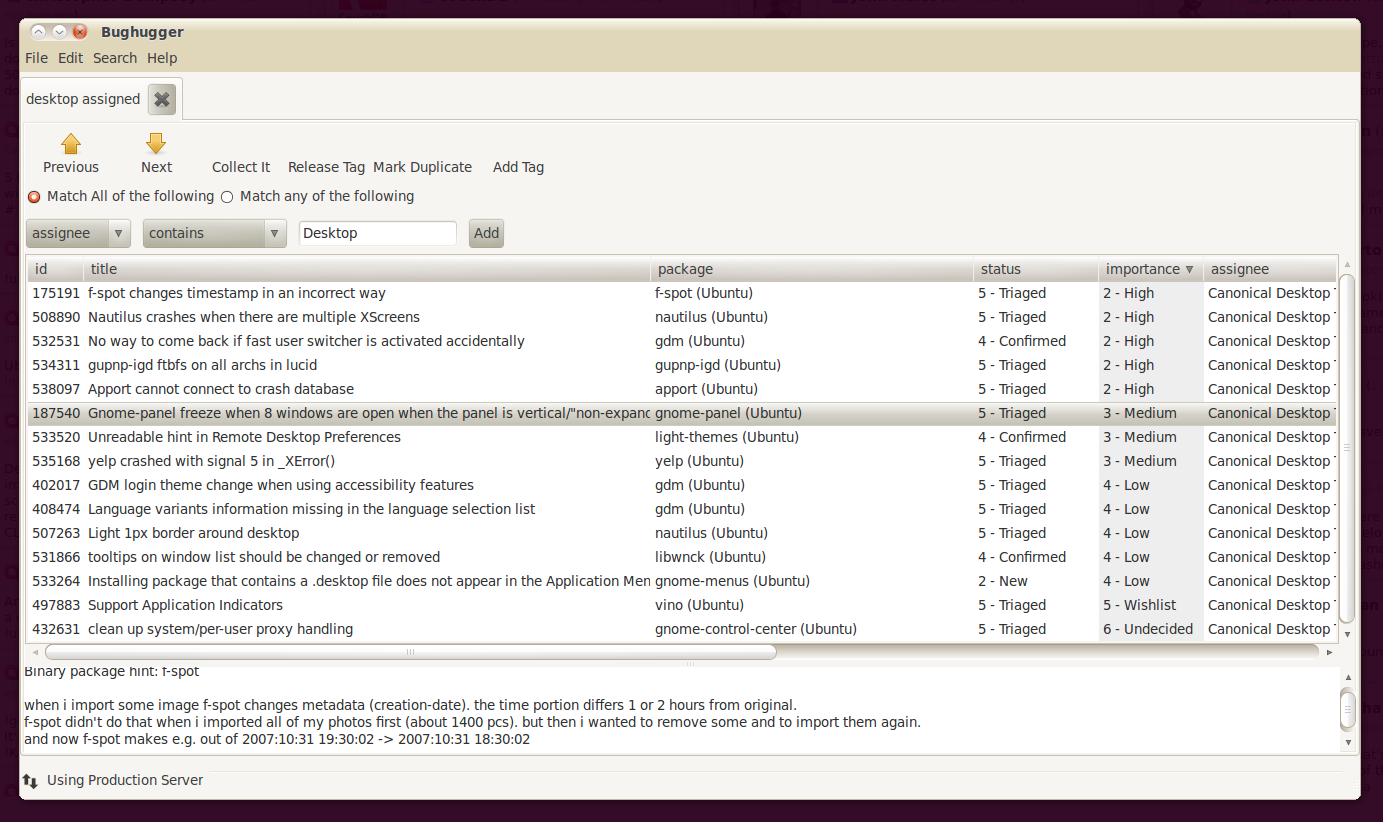Viewport: 1383px width, 822px height.
Task: Click the '2 - New' status cell
Action: pos(1003,581)
